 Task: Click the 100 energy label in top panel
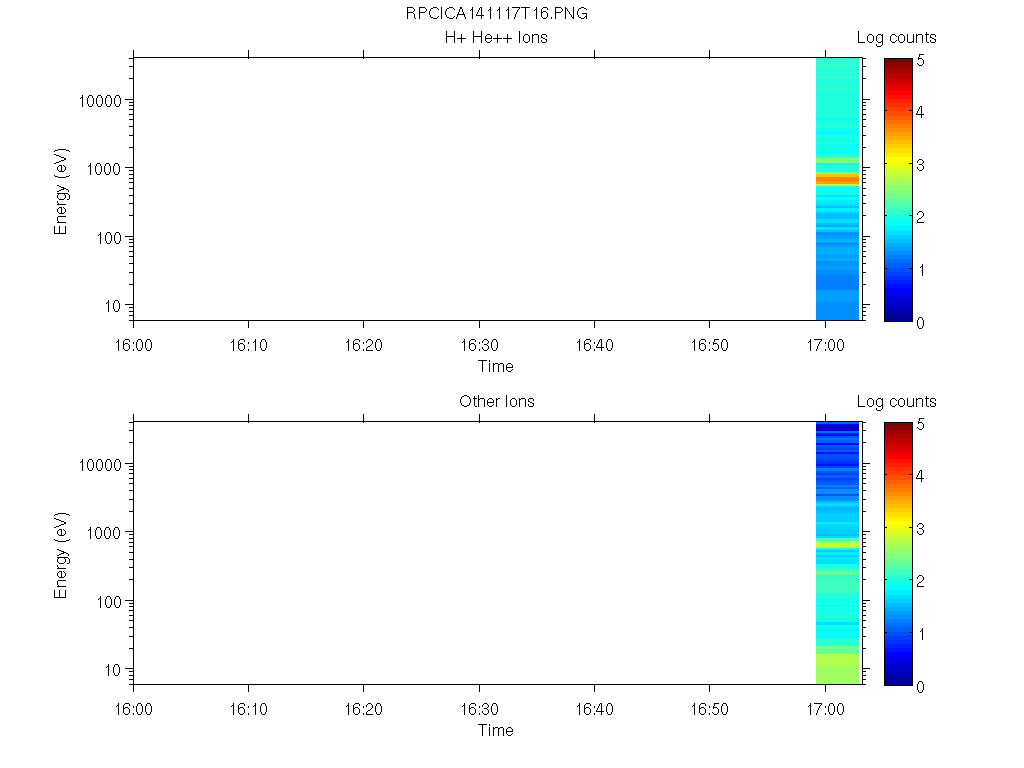tap(109, 238)
